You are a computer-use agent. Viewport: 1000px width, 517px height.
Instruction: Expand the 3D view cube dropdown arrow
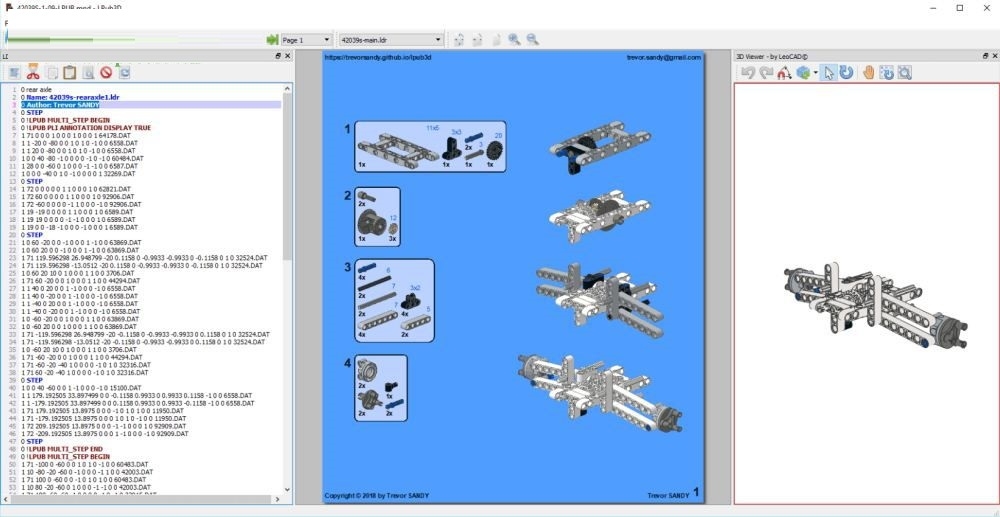click(816, 73)
